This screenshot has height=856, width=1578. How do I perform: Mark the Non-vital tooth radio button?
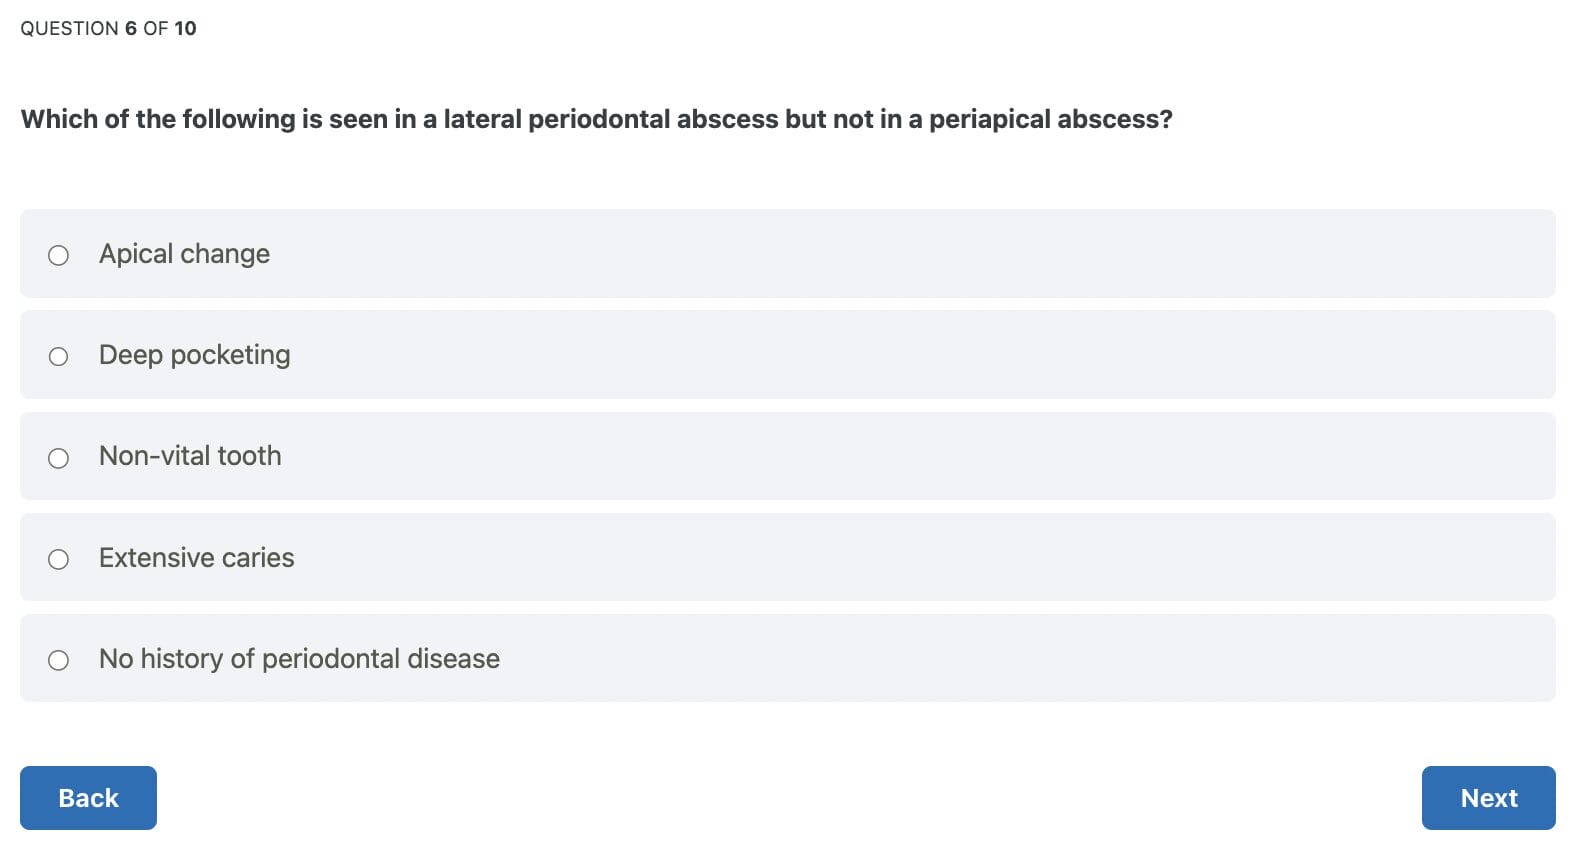(x=58, y=458)
